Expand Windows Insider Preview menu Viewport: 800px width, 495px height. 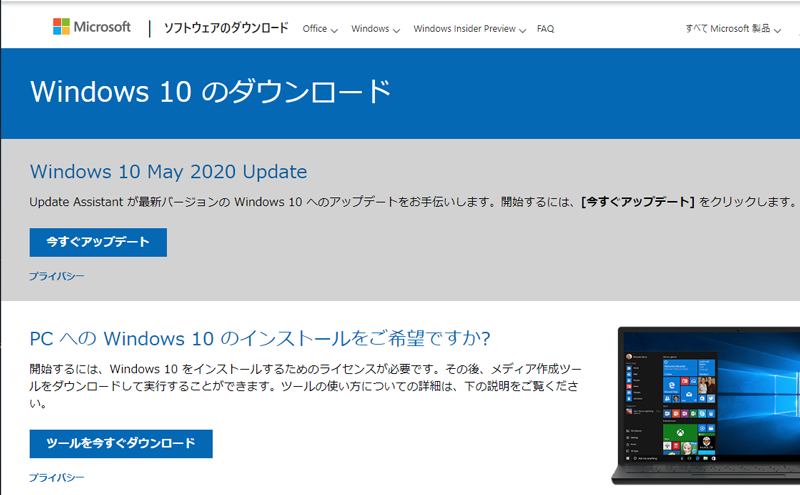(x=469, y=29)
